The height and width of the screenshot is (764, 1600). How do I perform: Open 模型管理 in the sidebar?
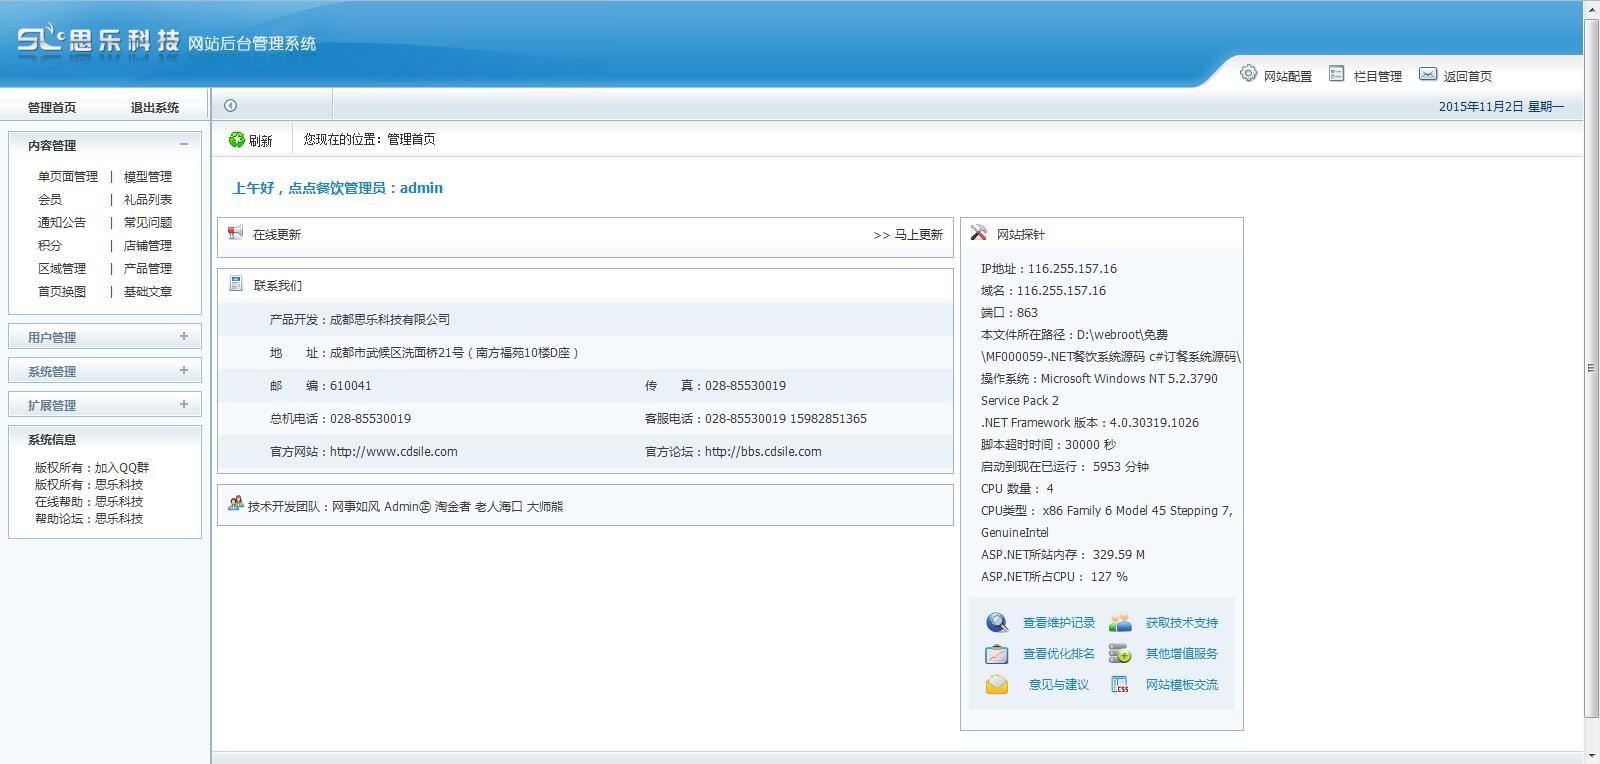148,176
